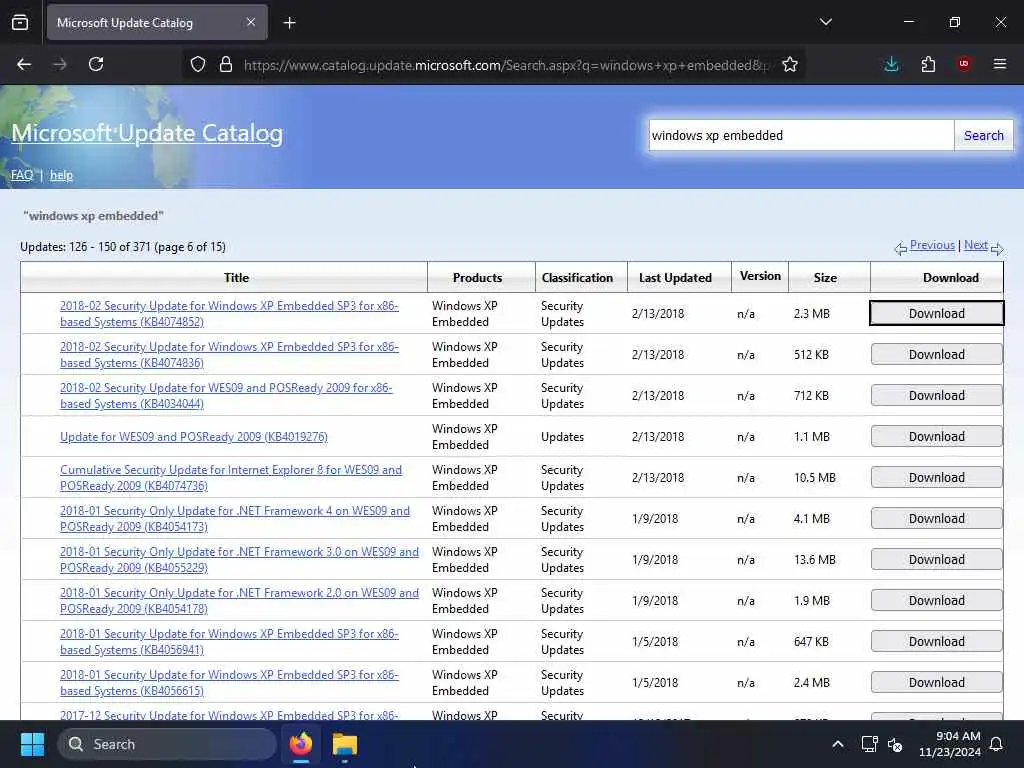The width and height of the screenshot is (1024, 768).
Task: Click the taskbar Search box
Action: [167, 744]
